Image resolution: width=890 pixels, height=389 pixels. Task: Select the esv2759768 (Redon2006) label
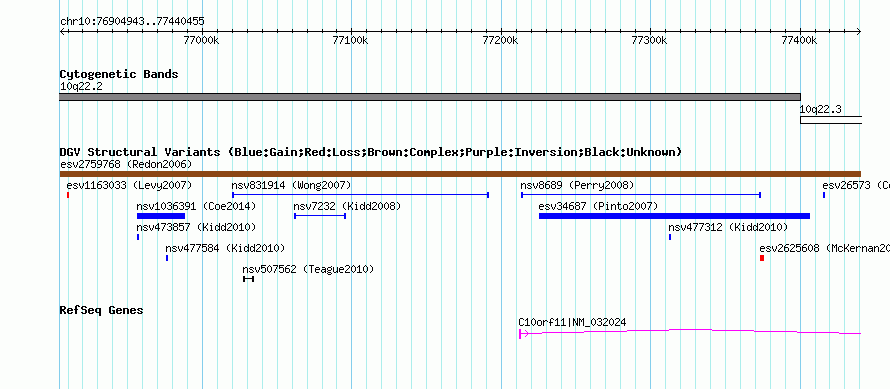(x=126, y=165)
